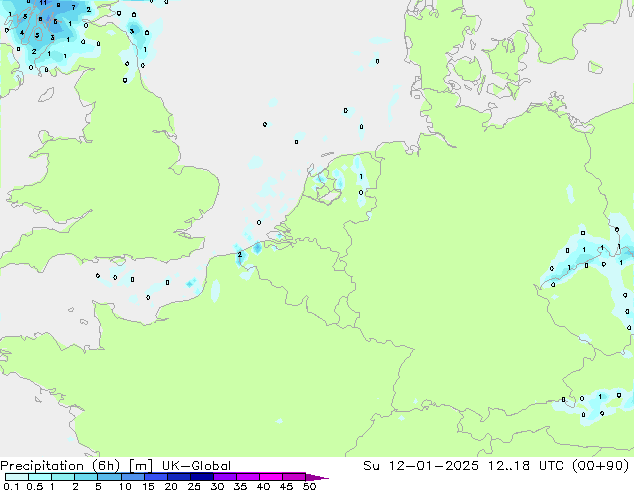Image resolution: width=634 pixels, height=490 pixels.
Task: Pick the 15–20 blue legend swatch
Action: pos(156,477)
